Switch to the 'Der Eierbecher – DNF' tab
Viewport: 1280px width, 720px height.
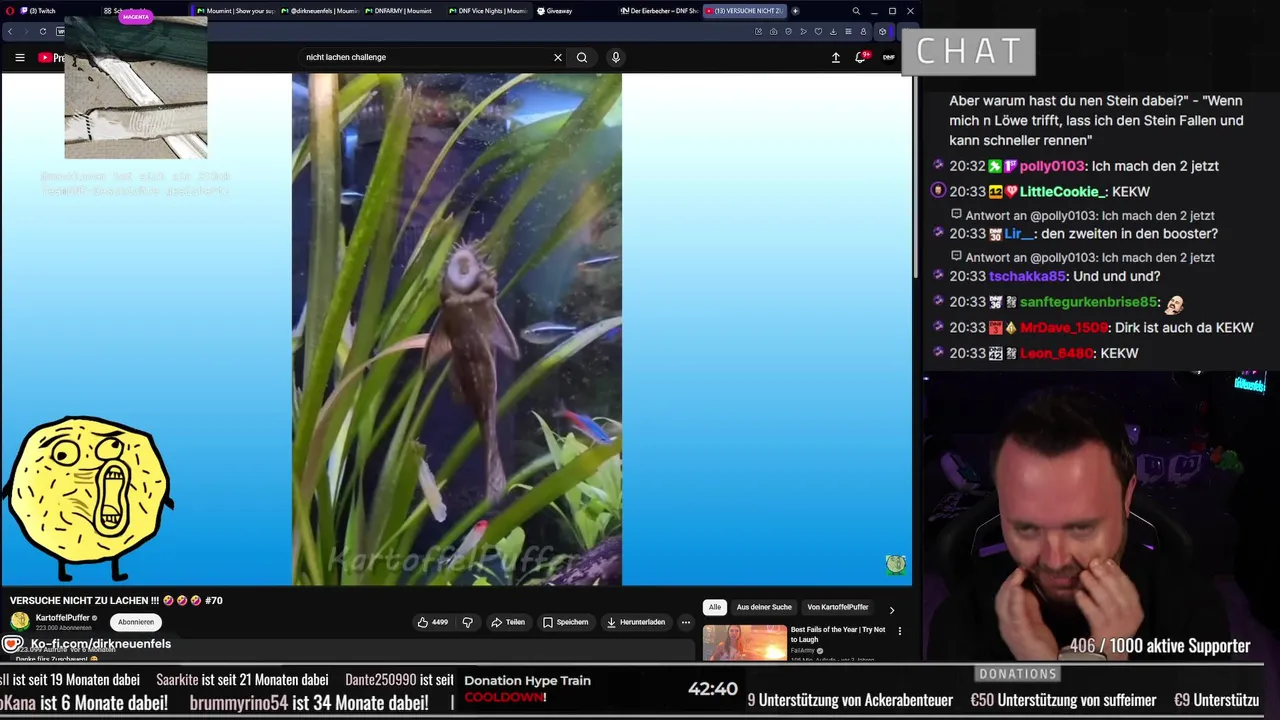tap(659, 11)
